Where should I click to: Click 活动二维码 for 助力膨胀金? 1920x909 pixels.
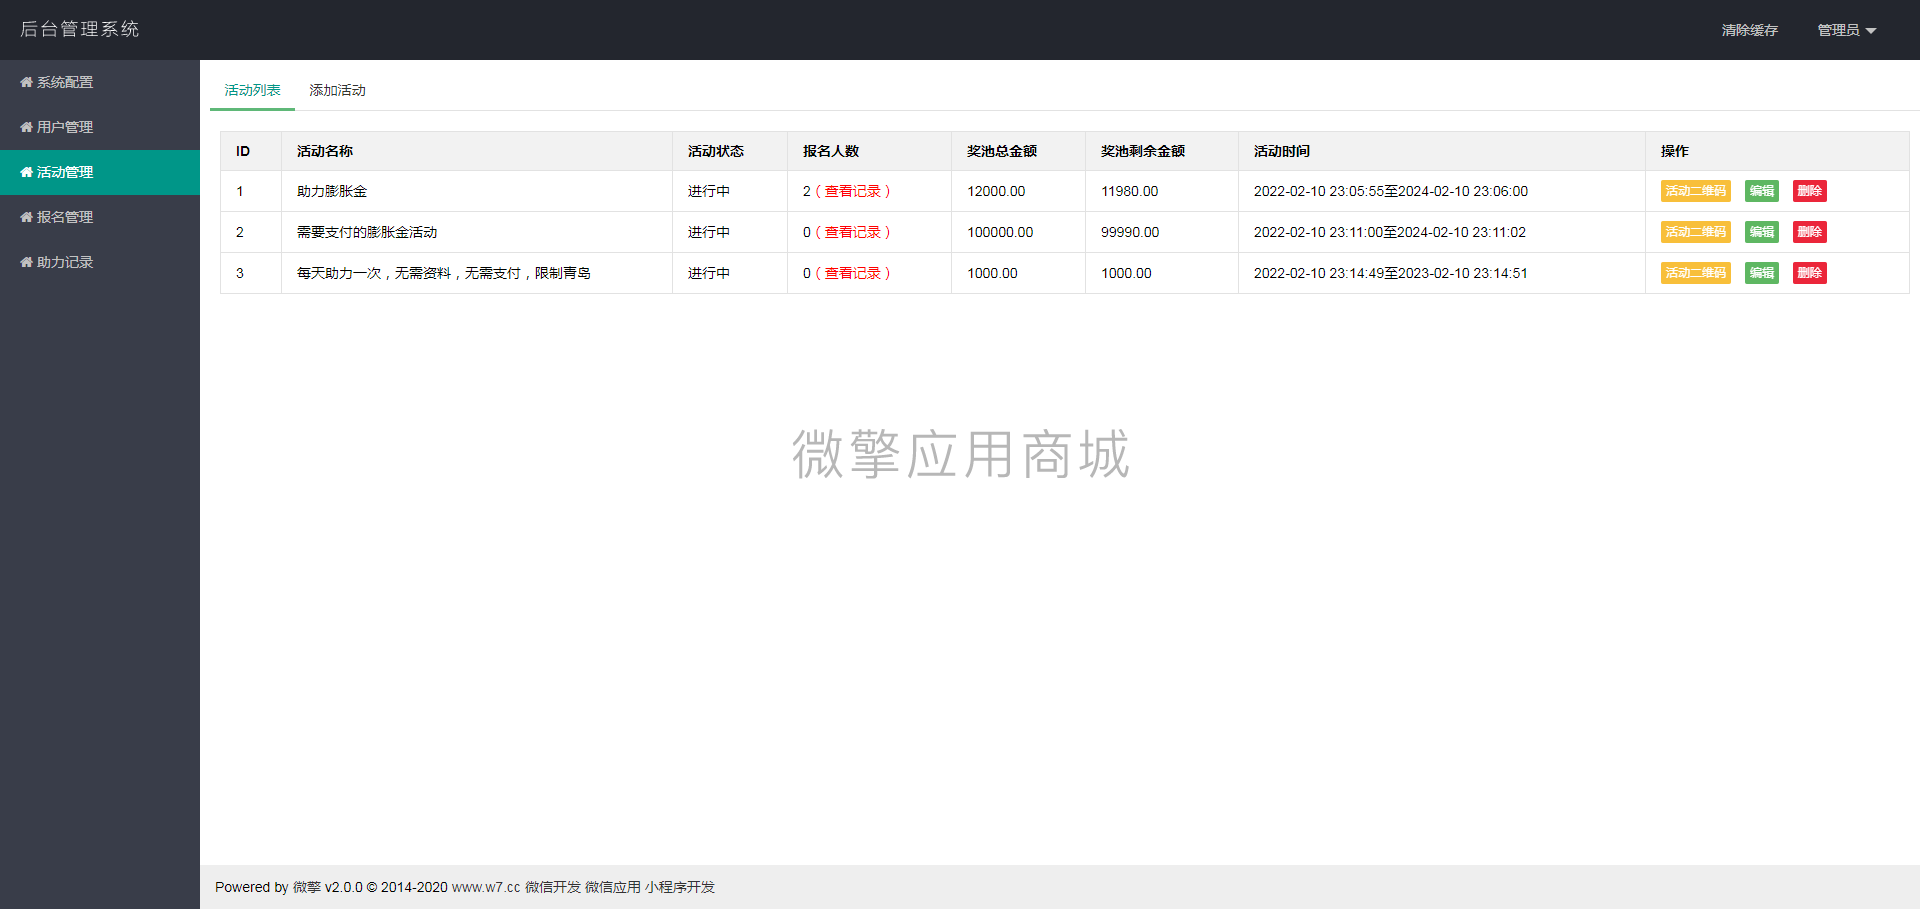pyautogui.click(x=1695, y=191)
